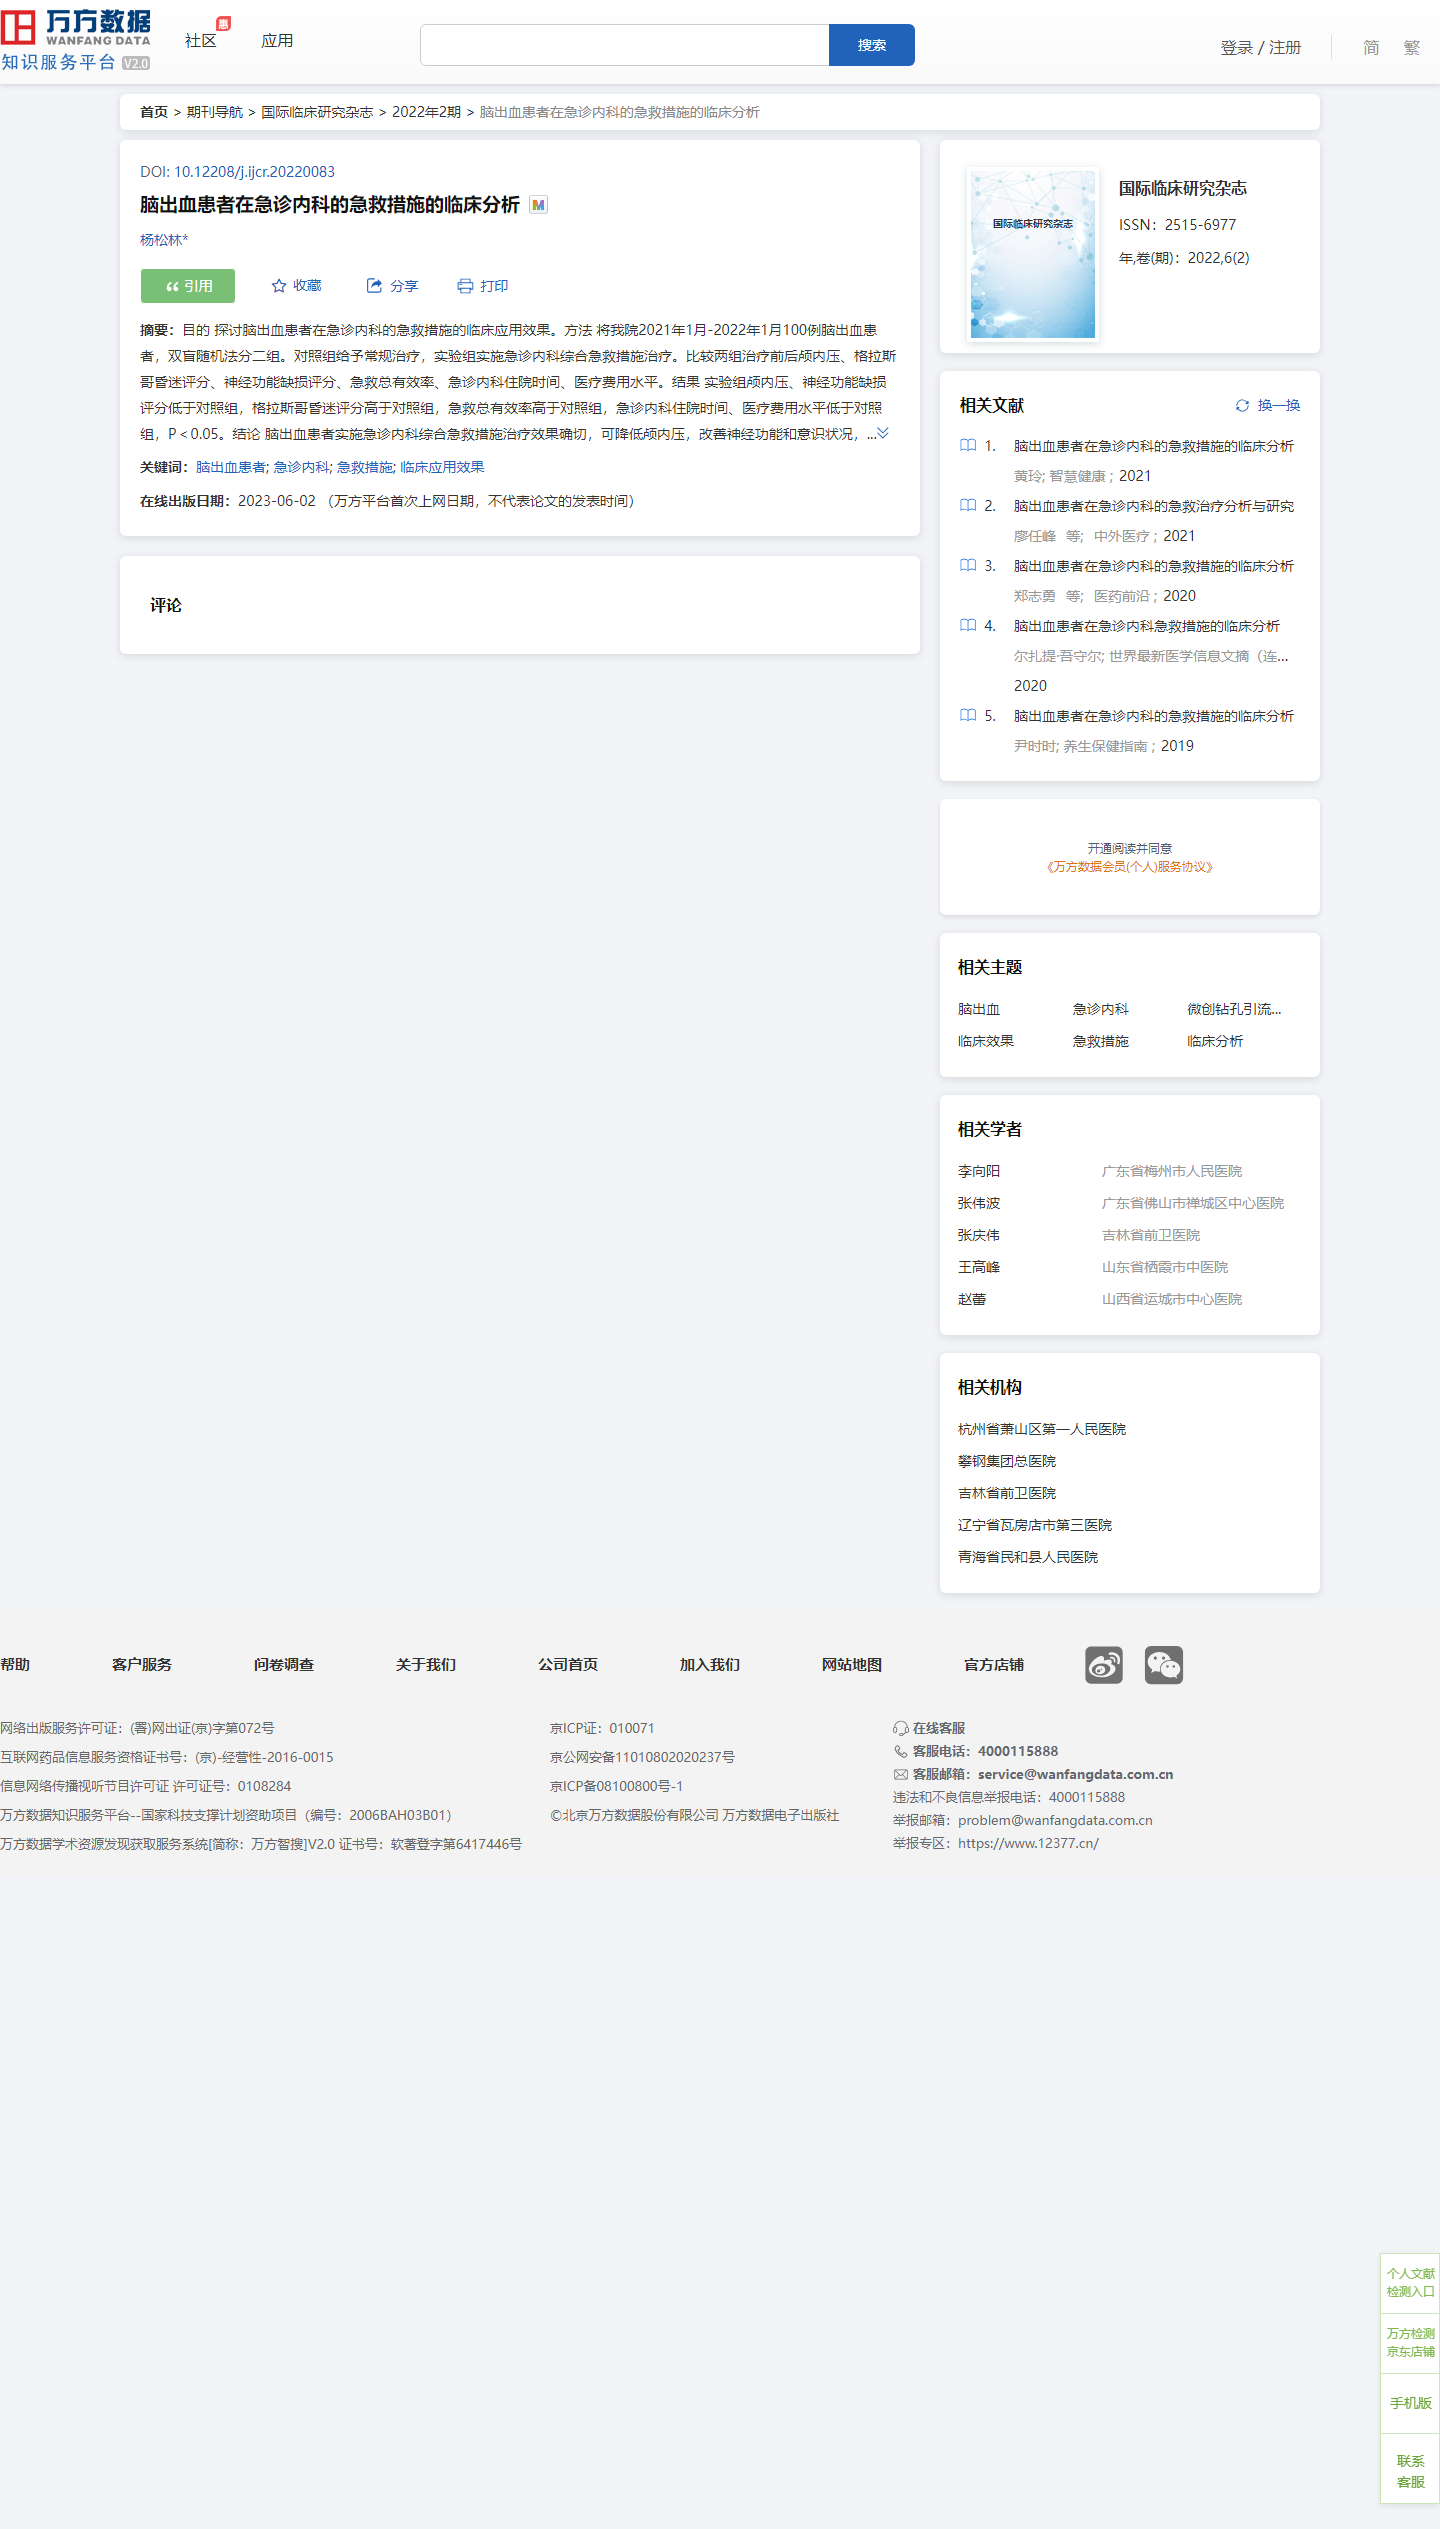1440x2529 pixels.
Task: Open scholar 赵蕾
Action: click(972, 1299)
